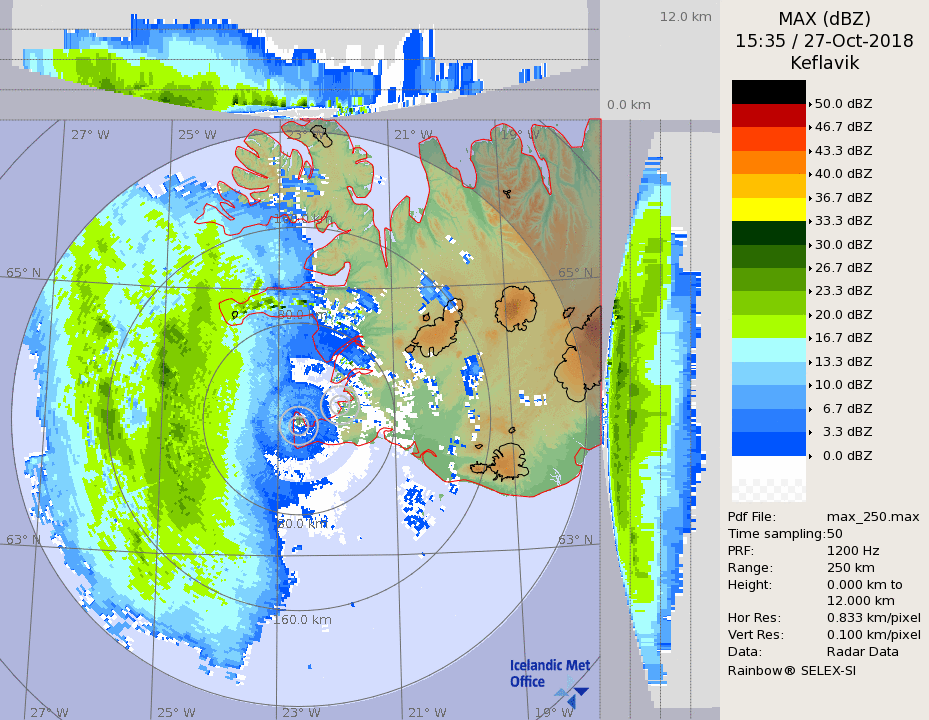The image size is (929, 720).
Task: Select the orange 40.0 dBZ legend swatch
Action: point(768,162)
